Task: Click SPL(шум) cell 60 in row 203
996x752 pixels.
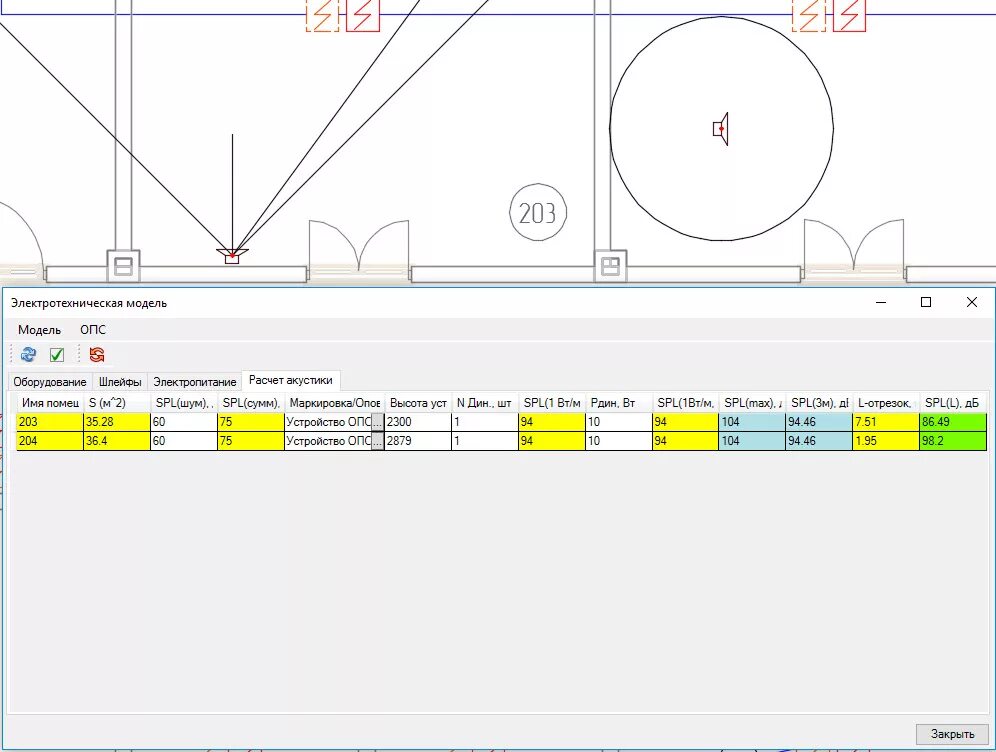Action: pos(184,422)
